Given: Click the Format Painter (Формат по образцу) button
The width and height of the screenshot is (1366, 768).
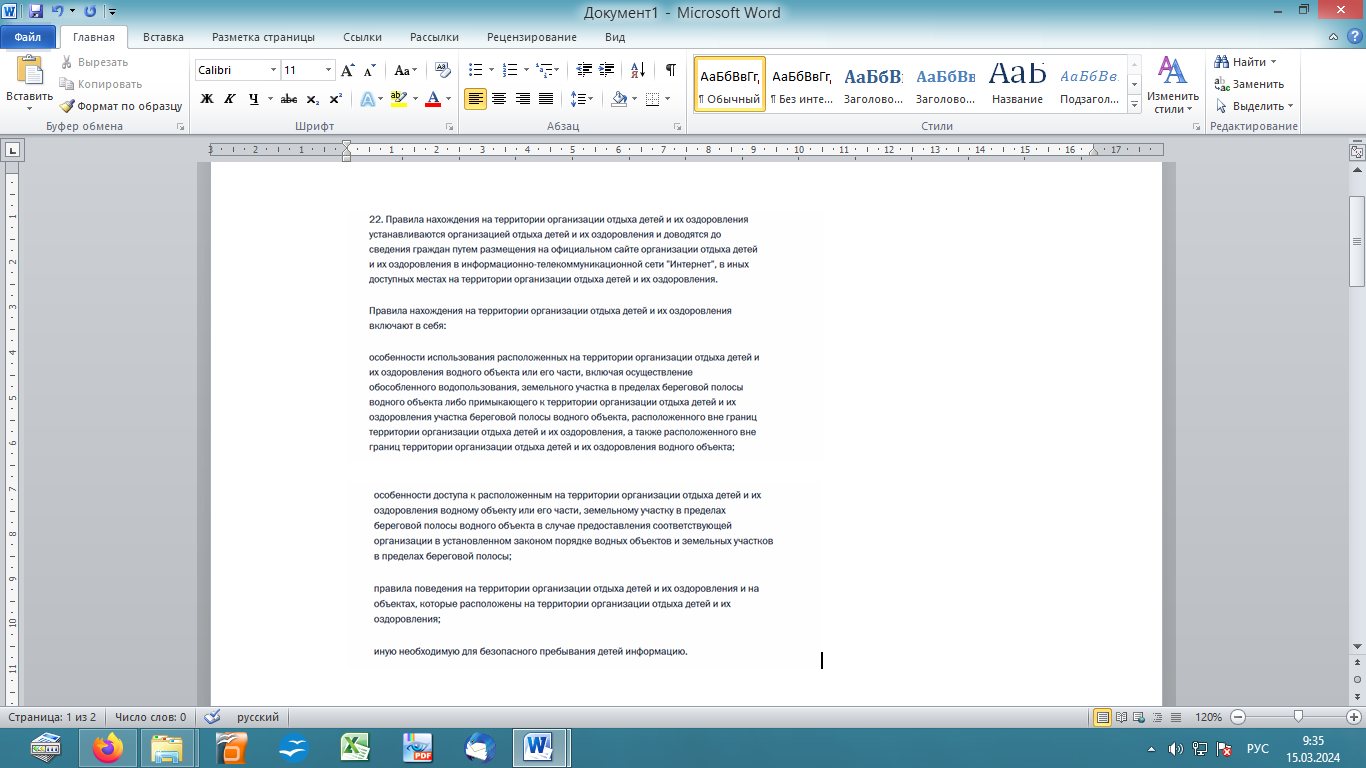Looking at the screenshot, I should click(120, 106).
